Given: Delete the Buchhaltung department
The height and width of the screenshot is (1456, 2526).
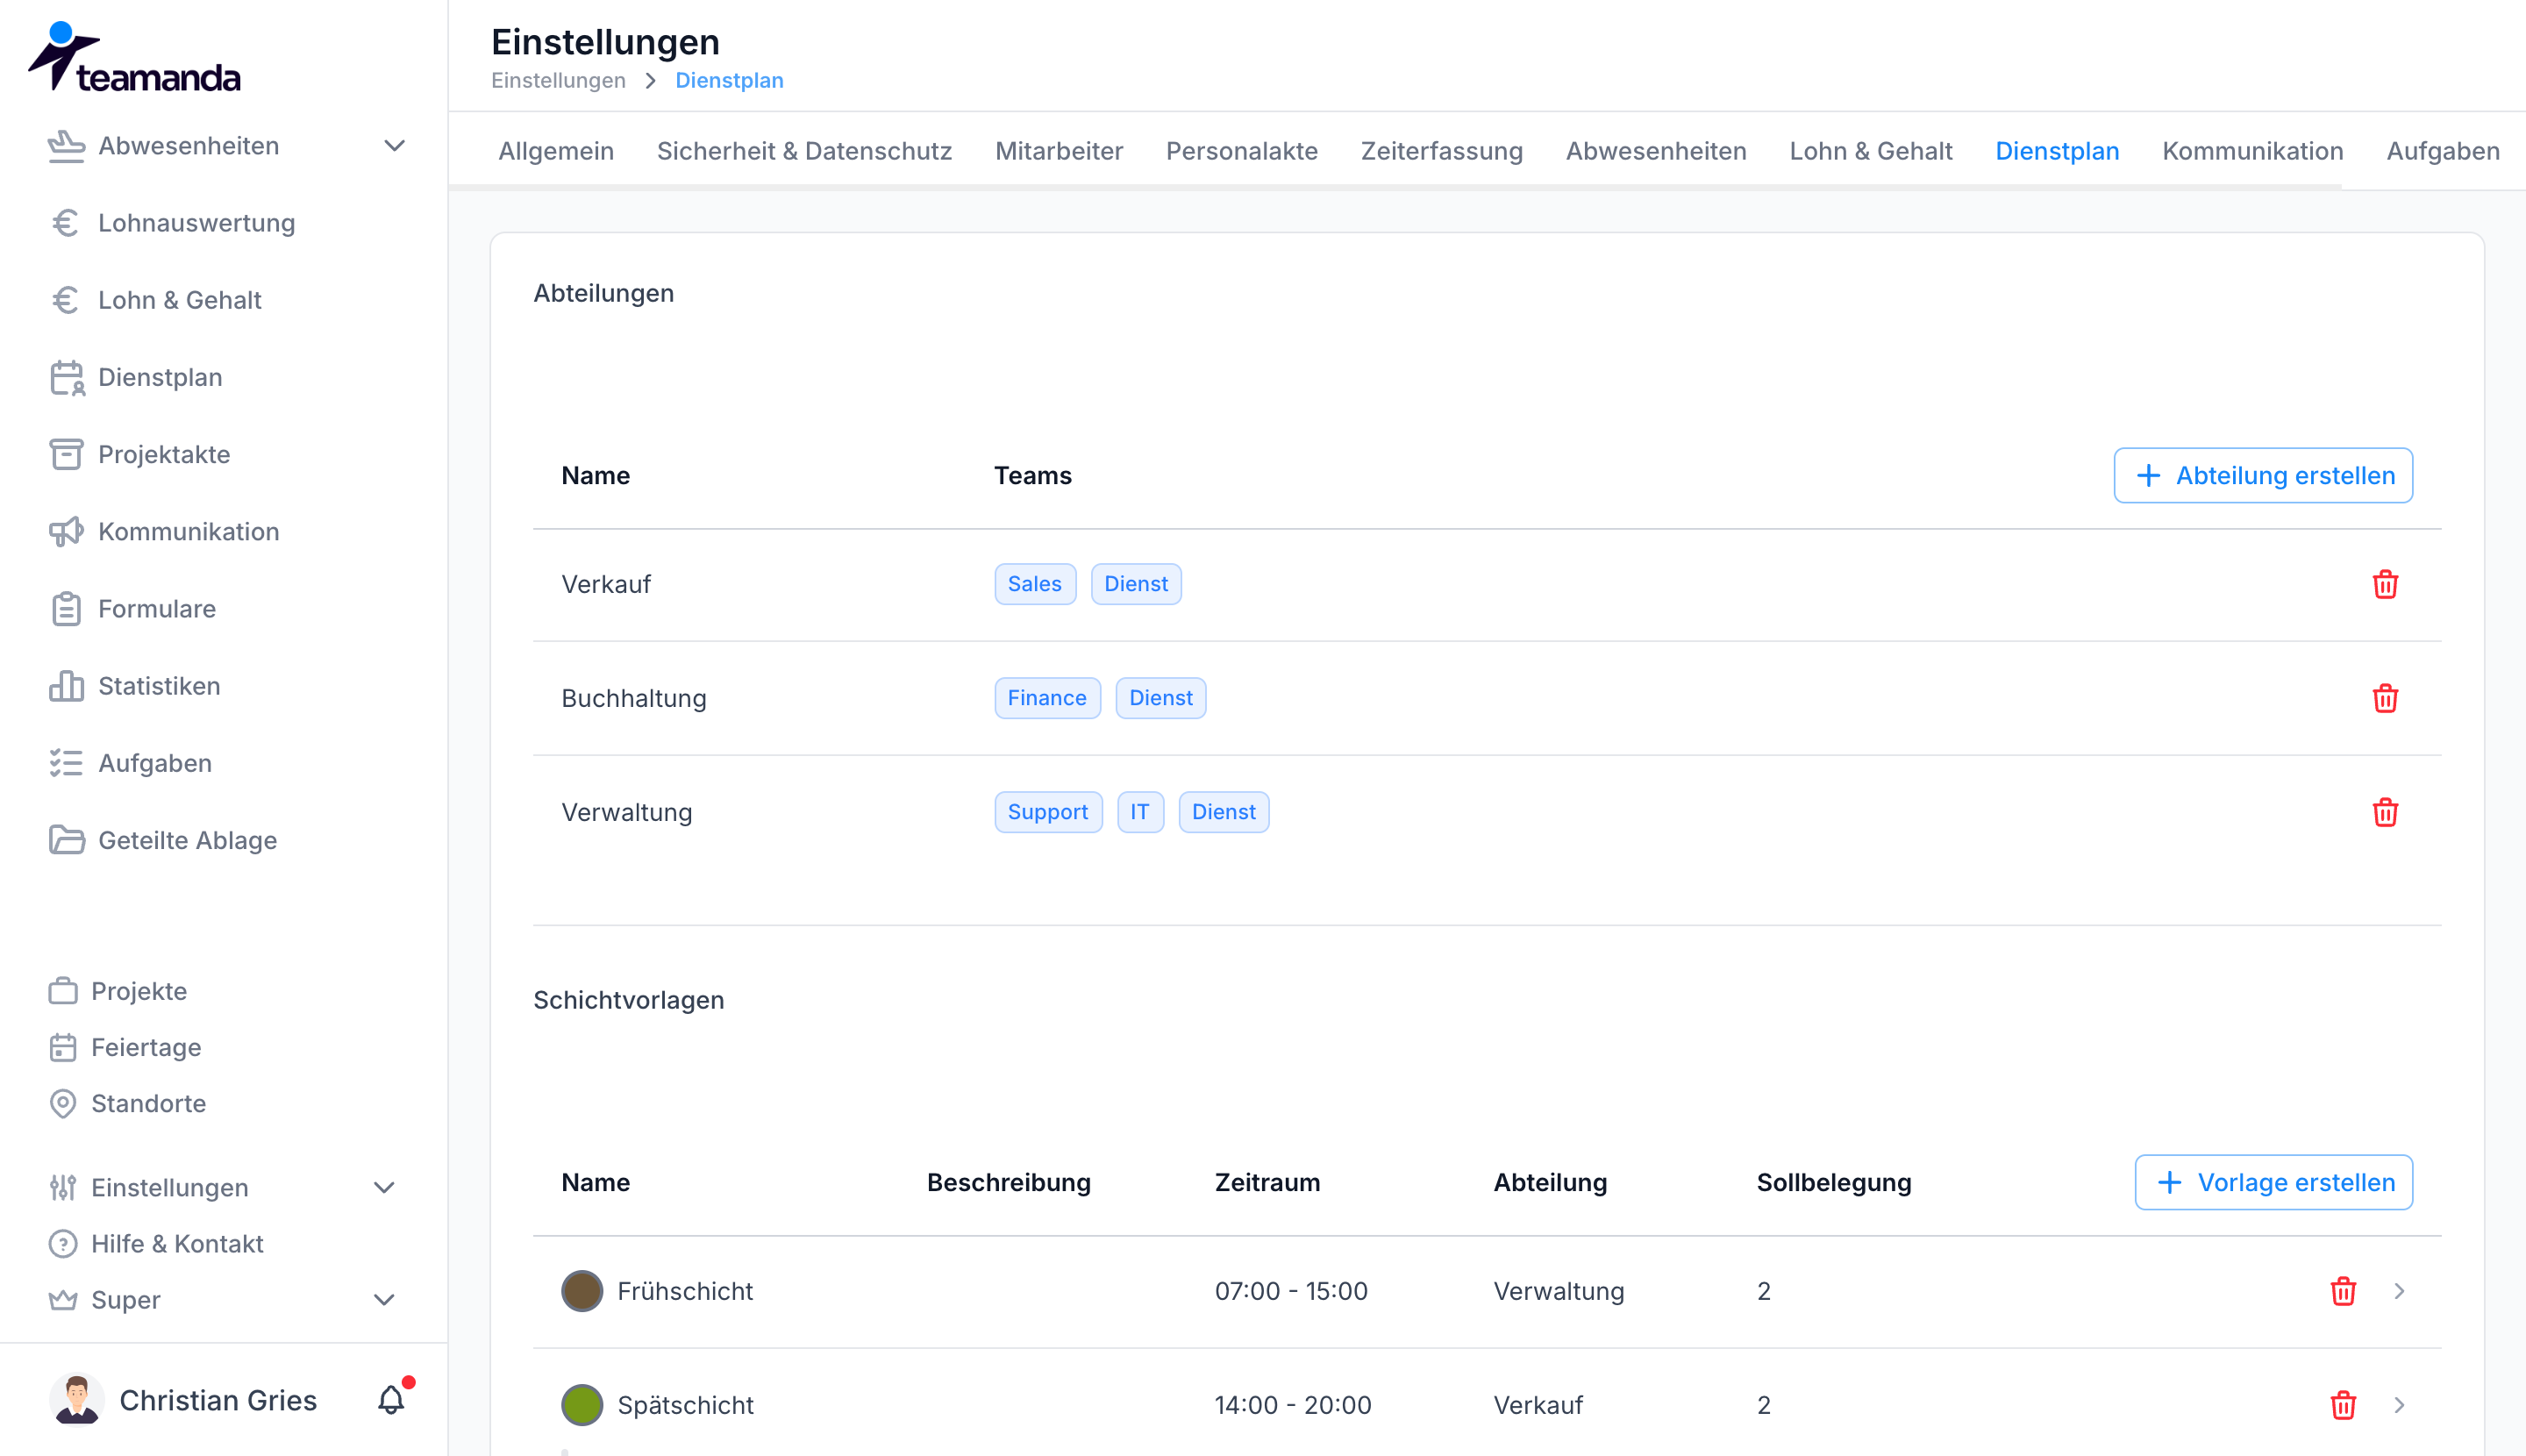Looking at the screenshot, I should [2385, 698].
